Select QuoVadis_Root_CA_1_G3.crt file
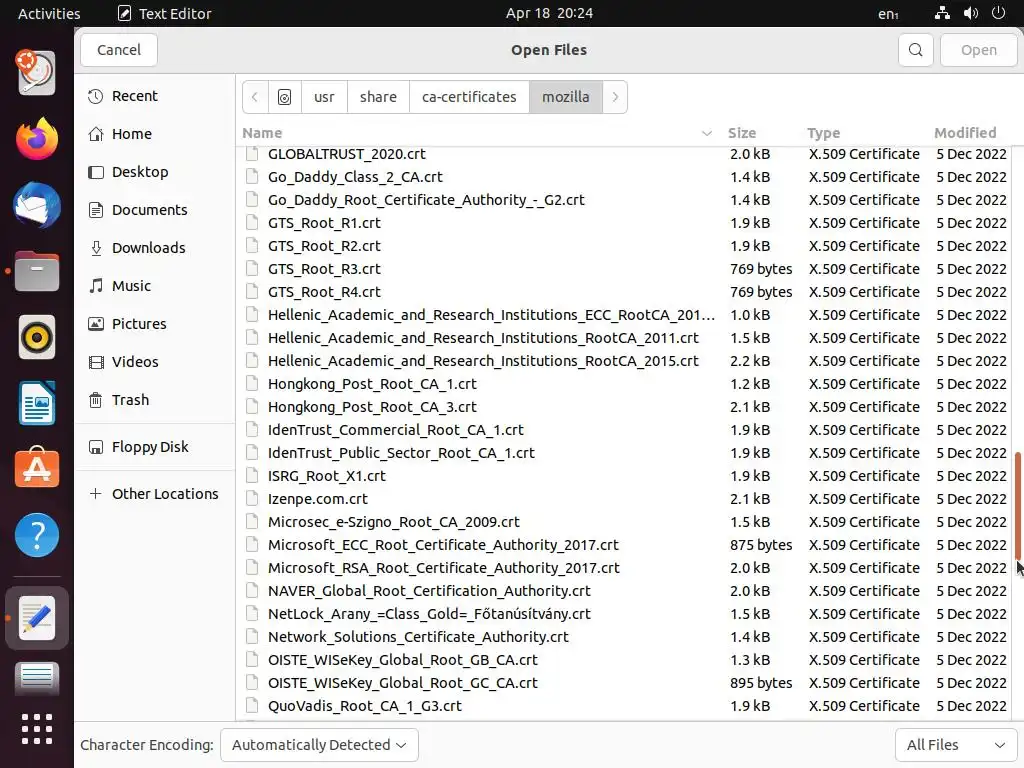 (x=626, y=706)
